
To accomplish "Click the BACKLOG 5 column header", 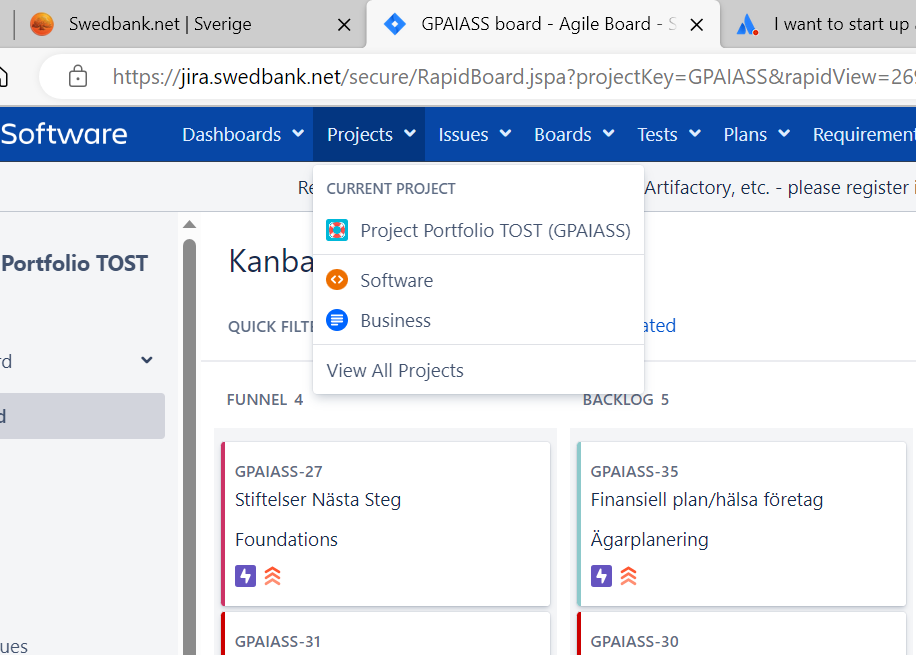I will [x=626, y=400].
